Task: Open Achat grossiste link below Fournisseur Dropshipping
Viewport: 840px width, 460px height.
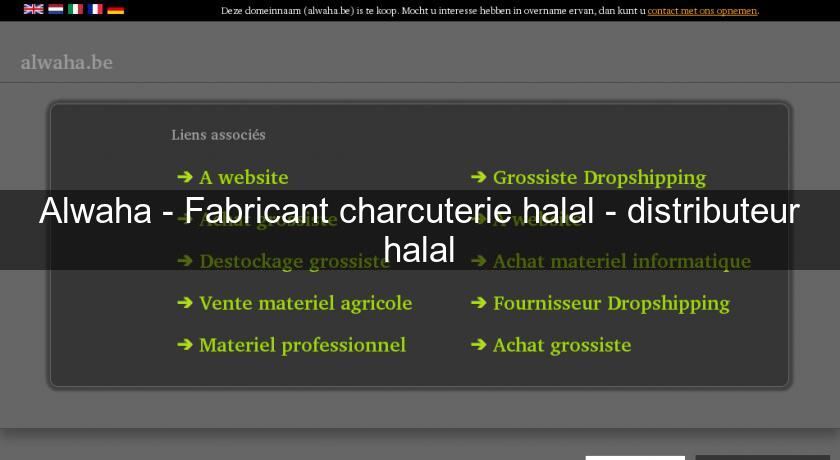Action: point(562,345)
